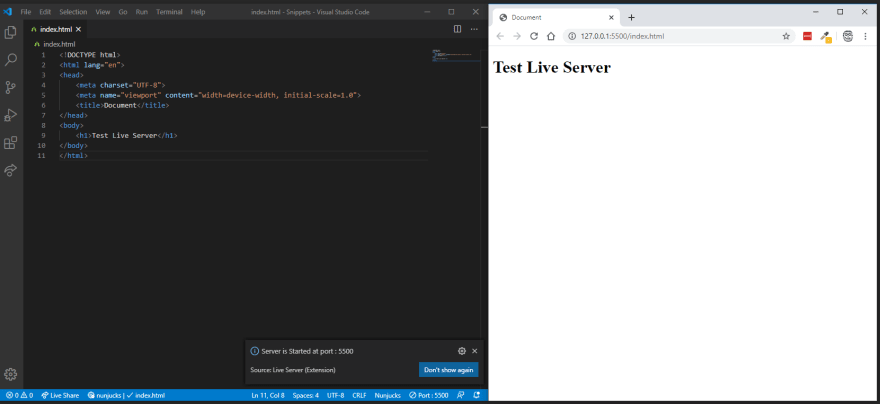Select the Document tab in Chrome
Image resolution: width=880 pixels, height=404 pixels.
click(556, 17)
